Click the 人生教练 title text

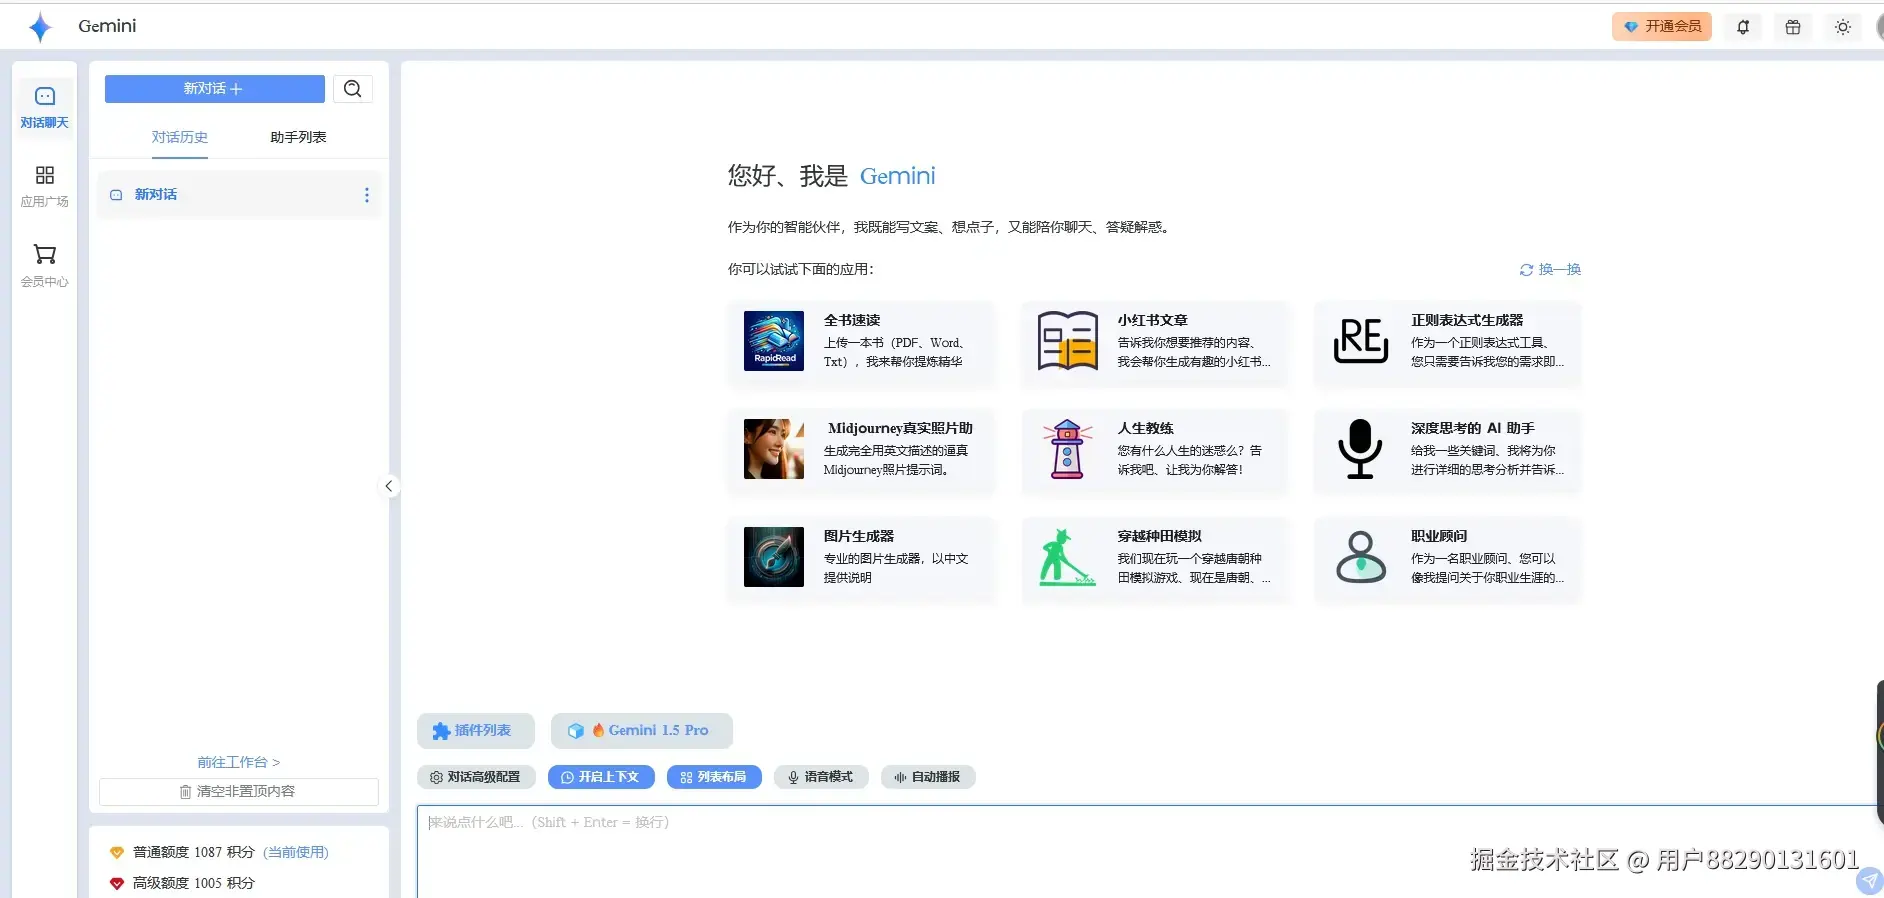tap(1145, 428)
